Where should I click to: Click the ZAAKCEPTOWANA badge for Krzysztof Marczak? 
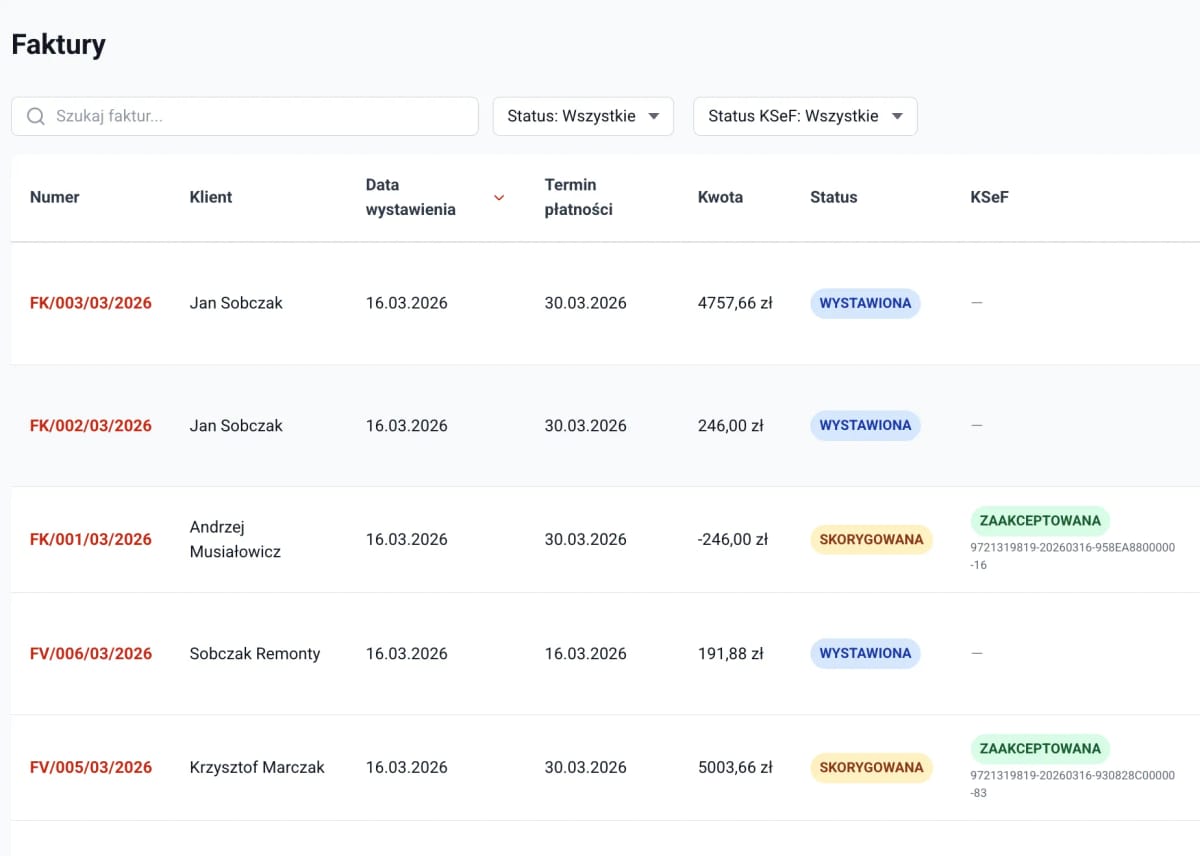(1040, 748)
